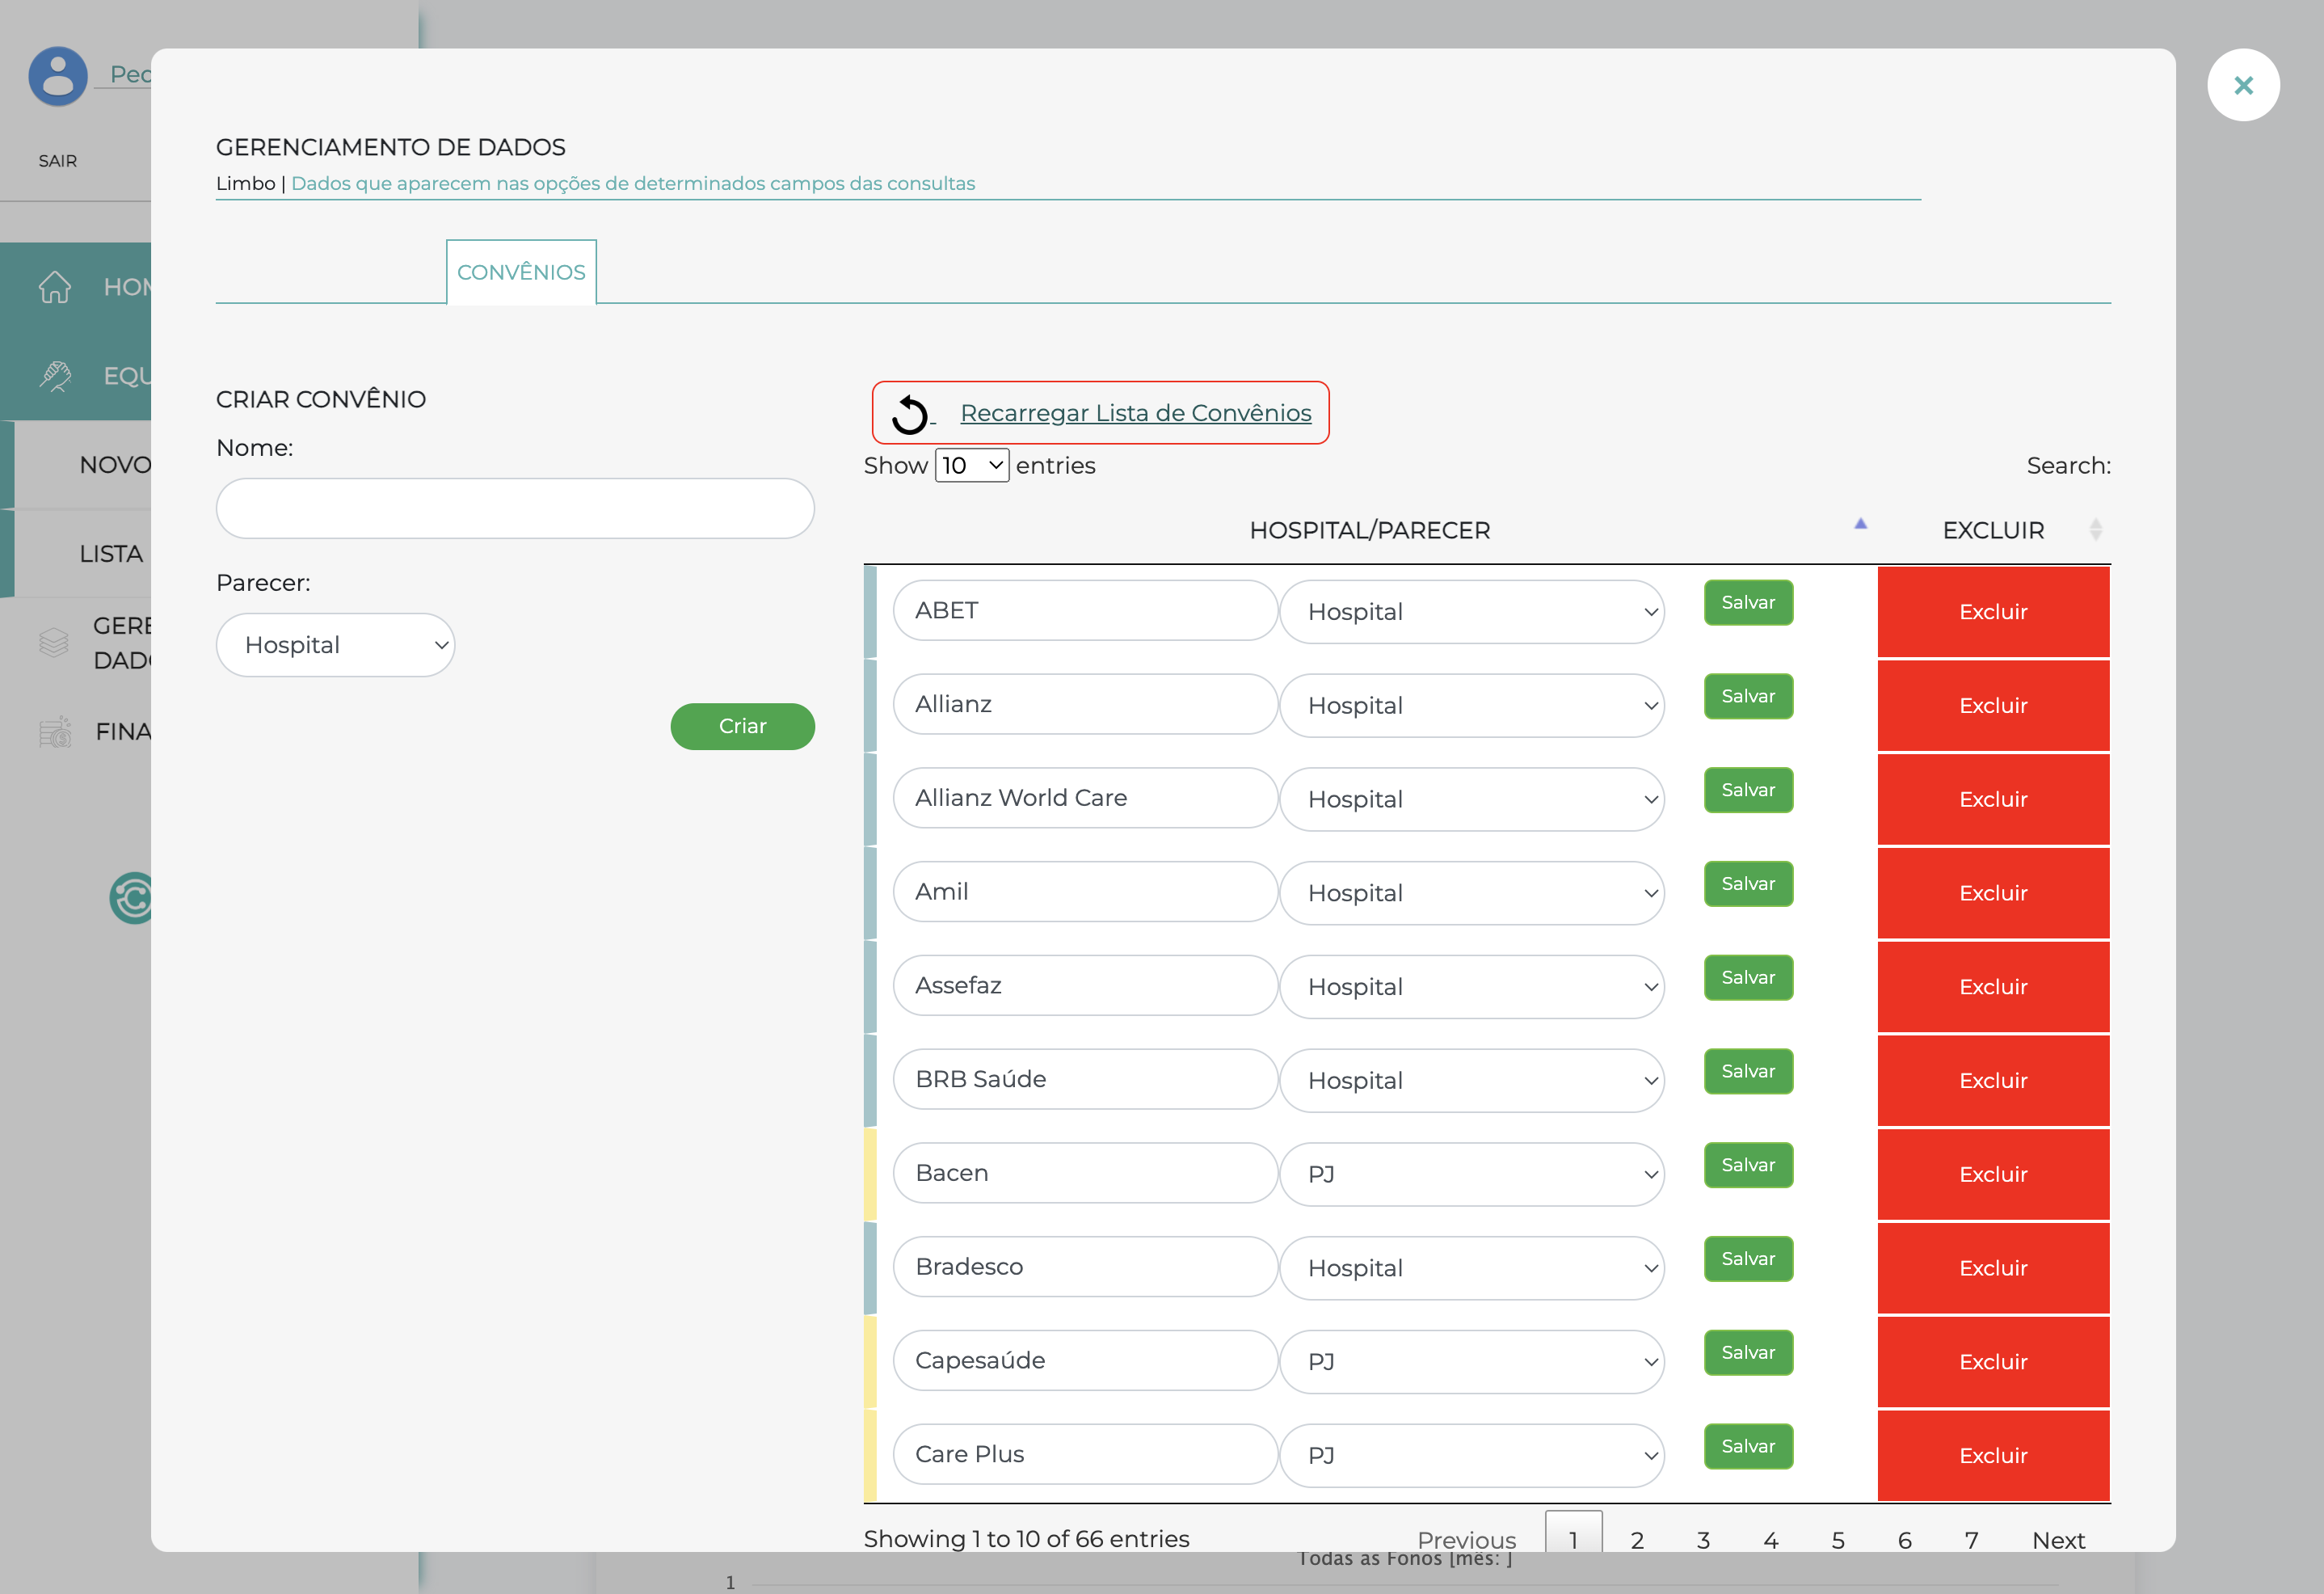
Task: Select LISTA in the sidebar menu
Action: tap(112, 553)
